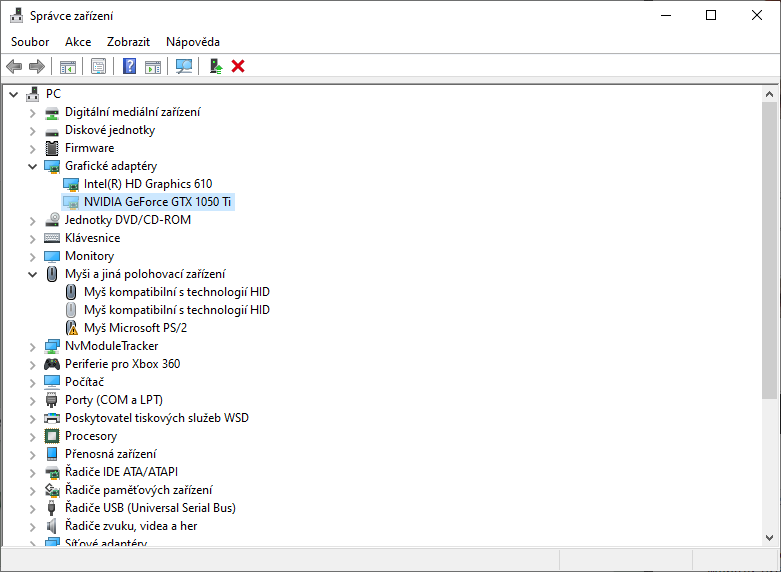Select the Porty (COM a LPT) label

pyautogui.click(x=114, y=400)
